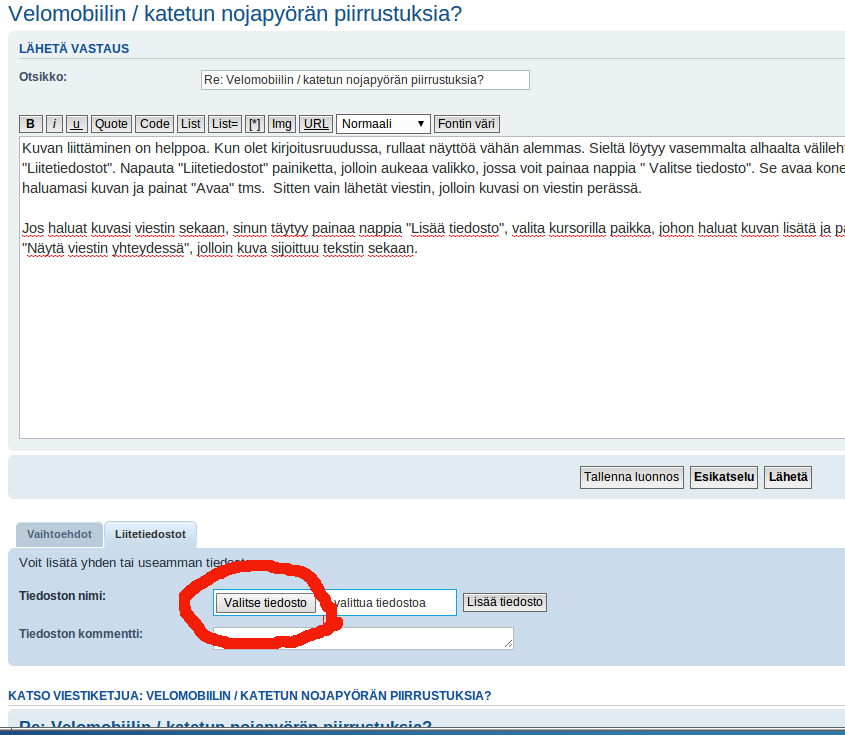Insert a URL tag

316,124
